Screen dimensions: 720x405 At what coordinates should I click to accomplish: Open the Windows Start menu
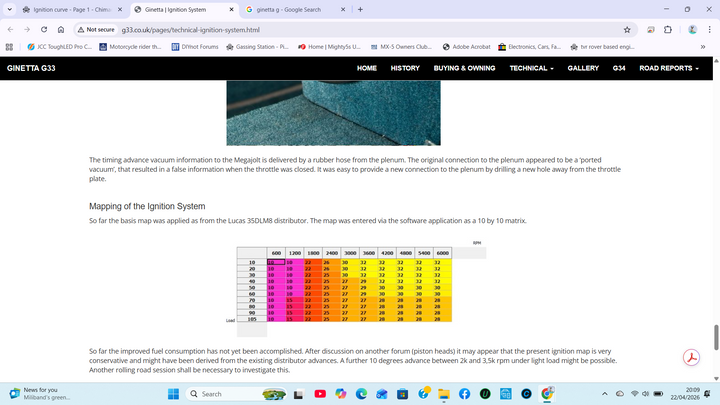pyautogui.click(x=171, y=394)
